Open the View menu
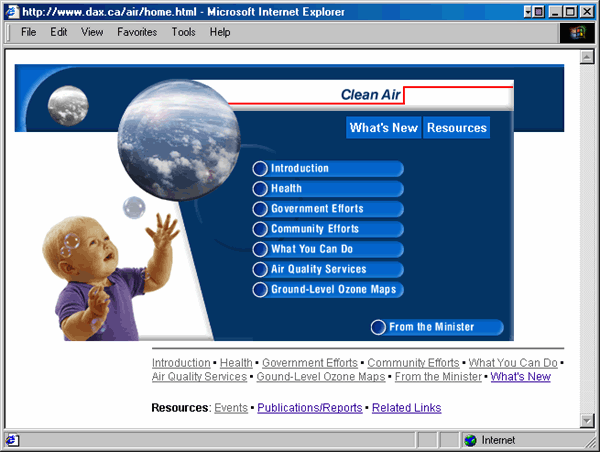Image resolution: width=600 pixels, height=452 pixels. [92, 32]
